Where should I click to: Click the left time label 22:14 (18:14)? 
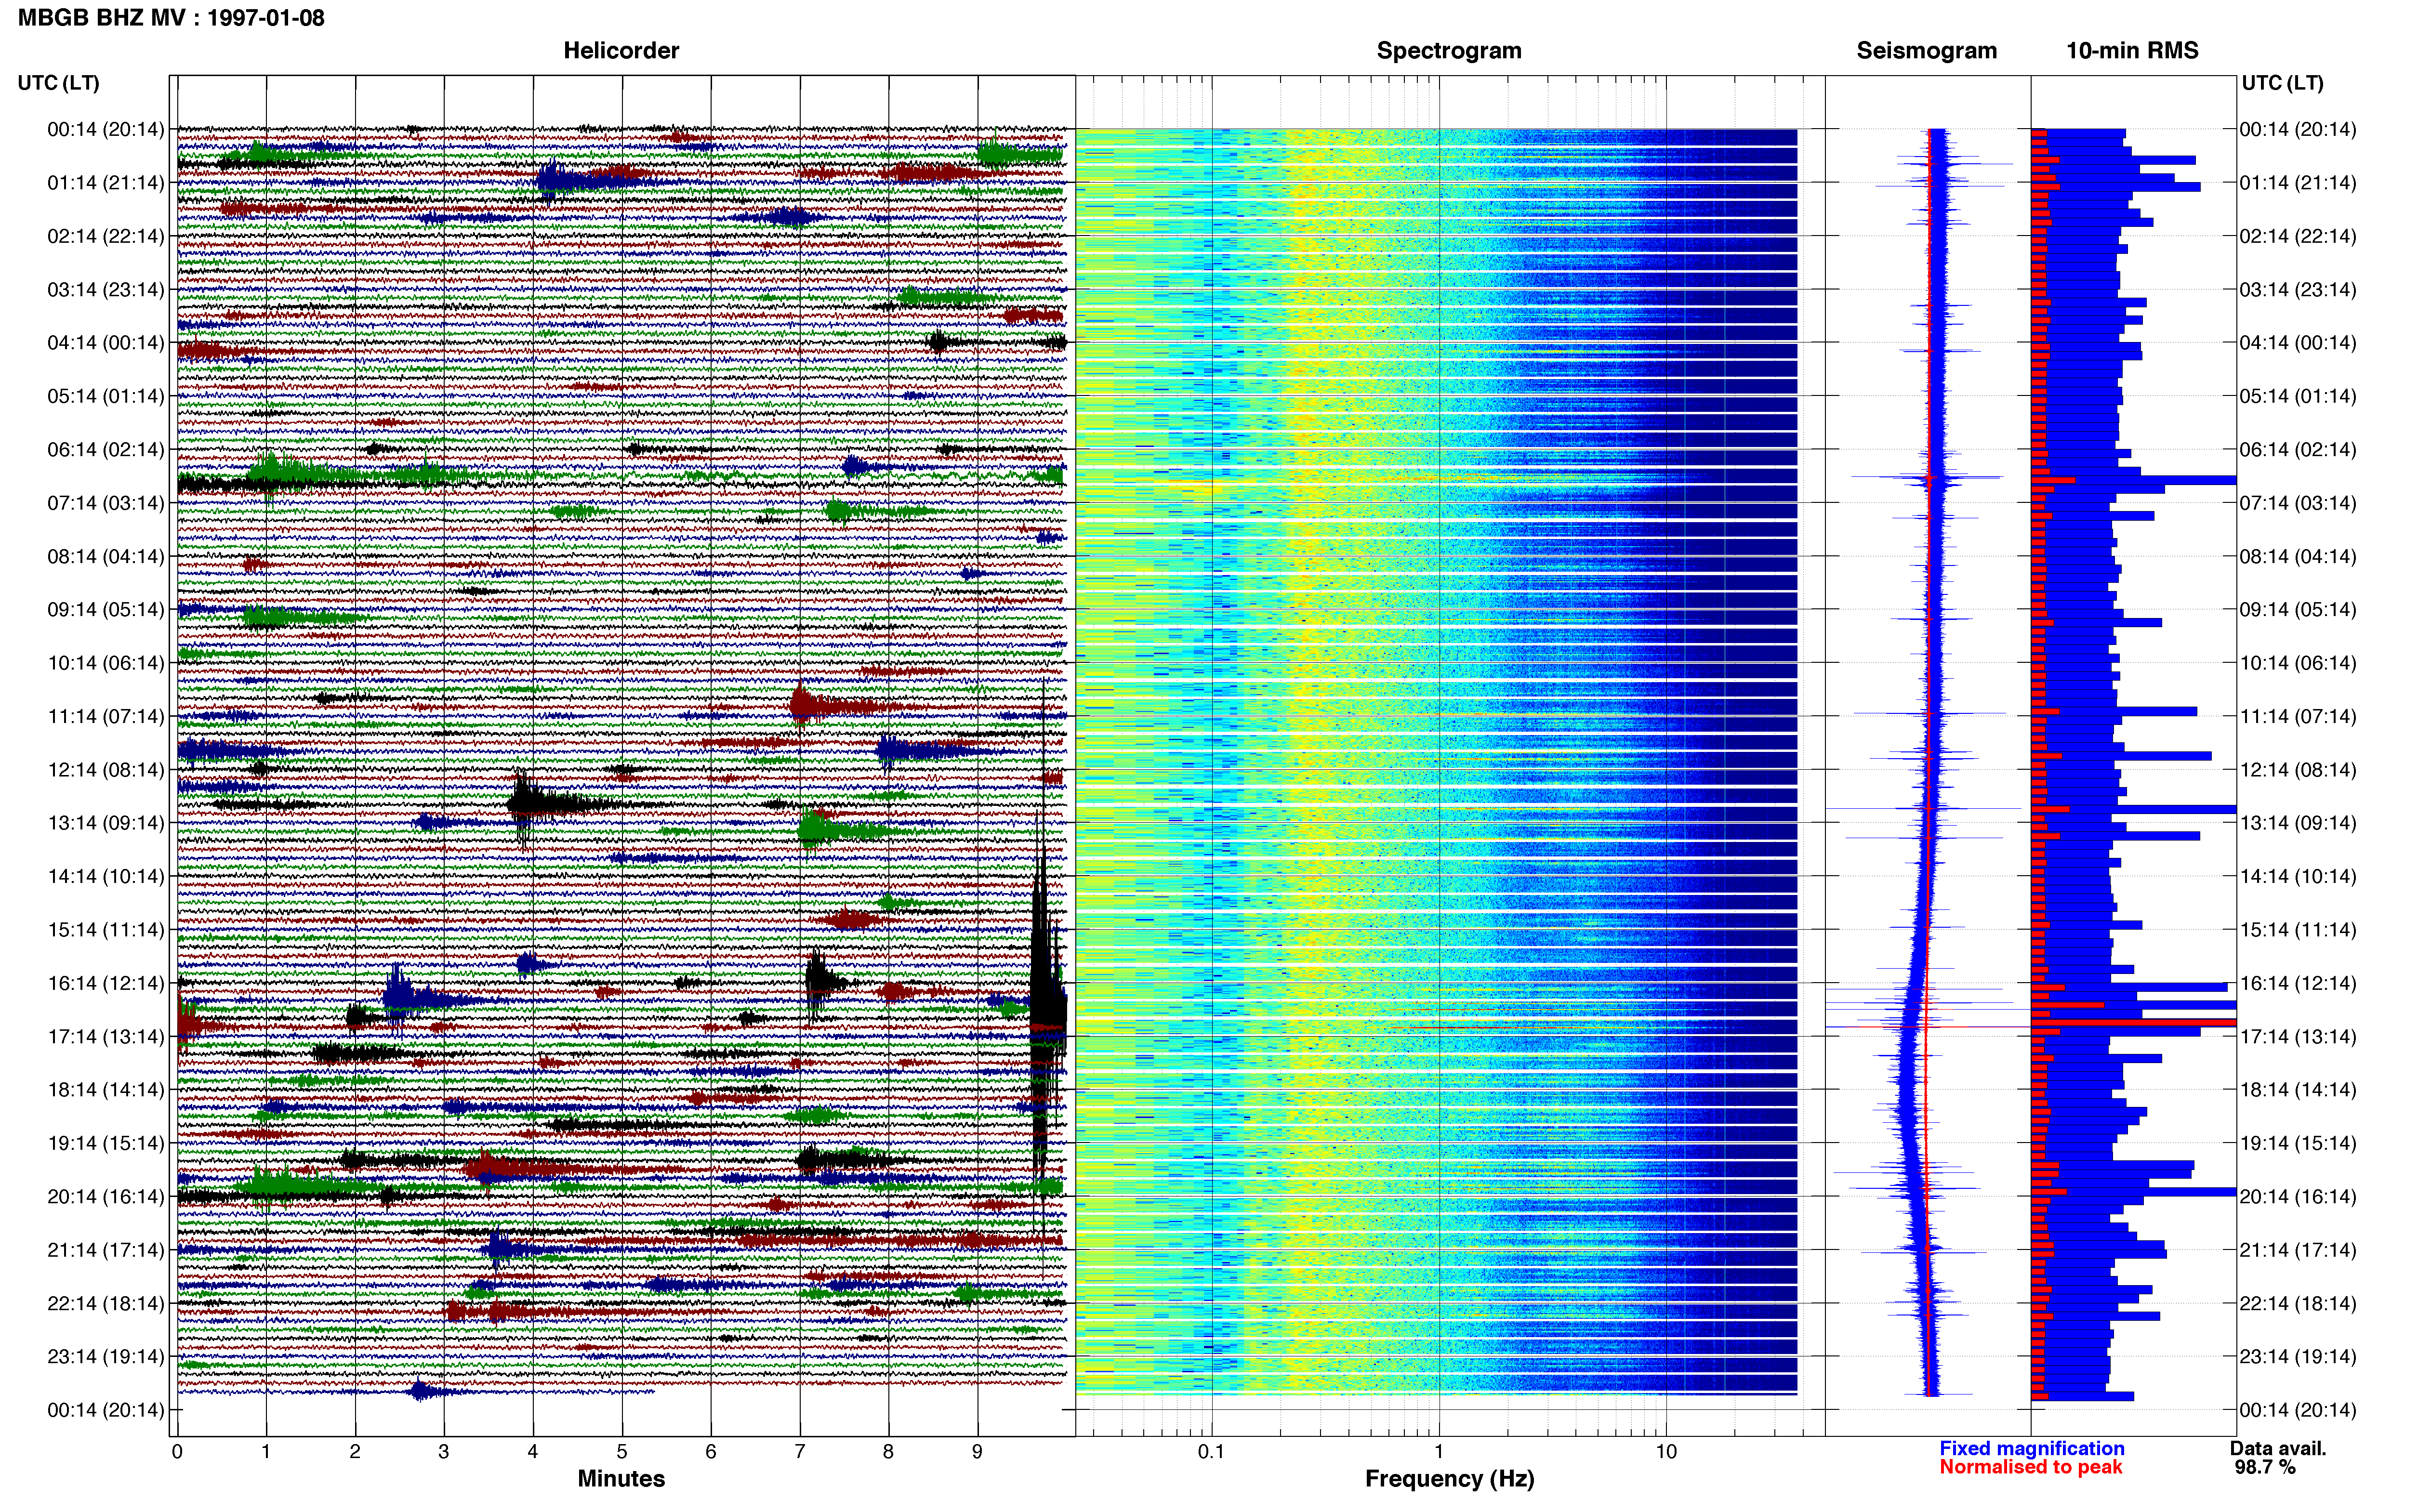106,1303
